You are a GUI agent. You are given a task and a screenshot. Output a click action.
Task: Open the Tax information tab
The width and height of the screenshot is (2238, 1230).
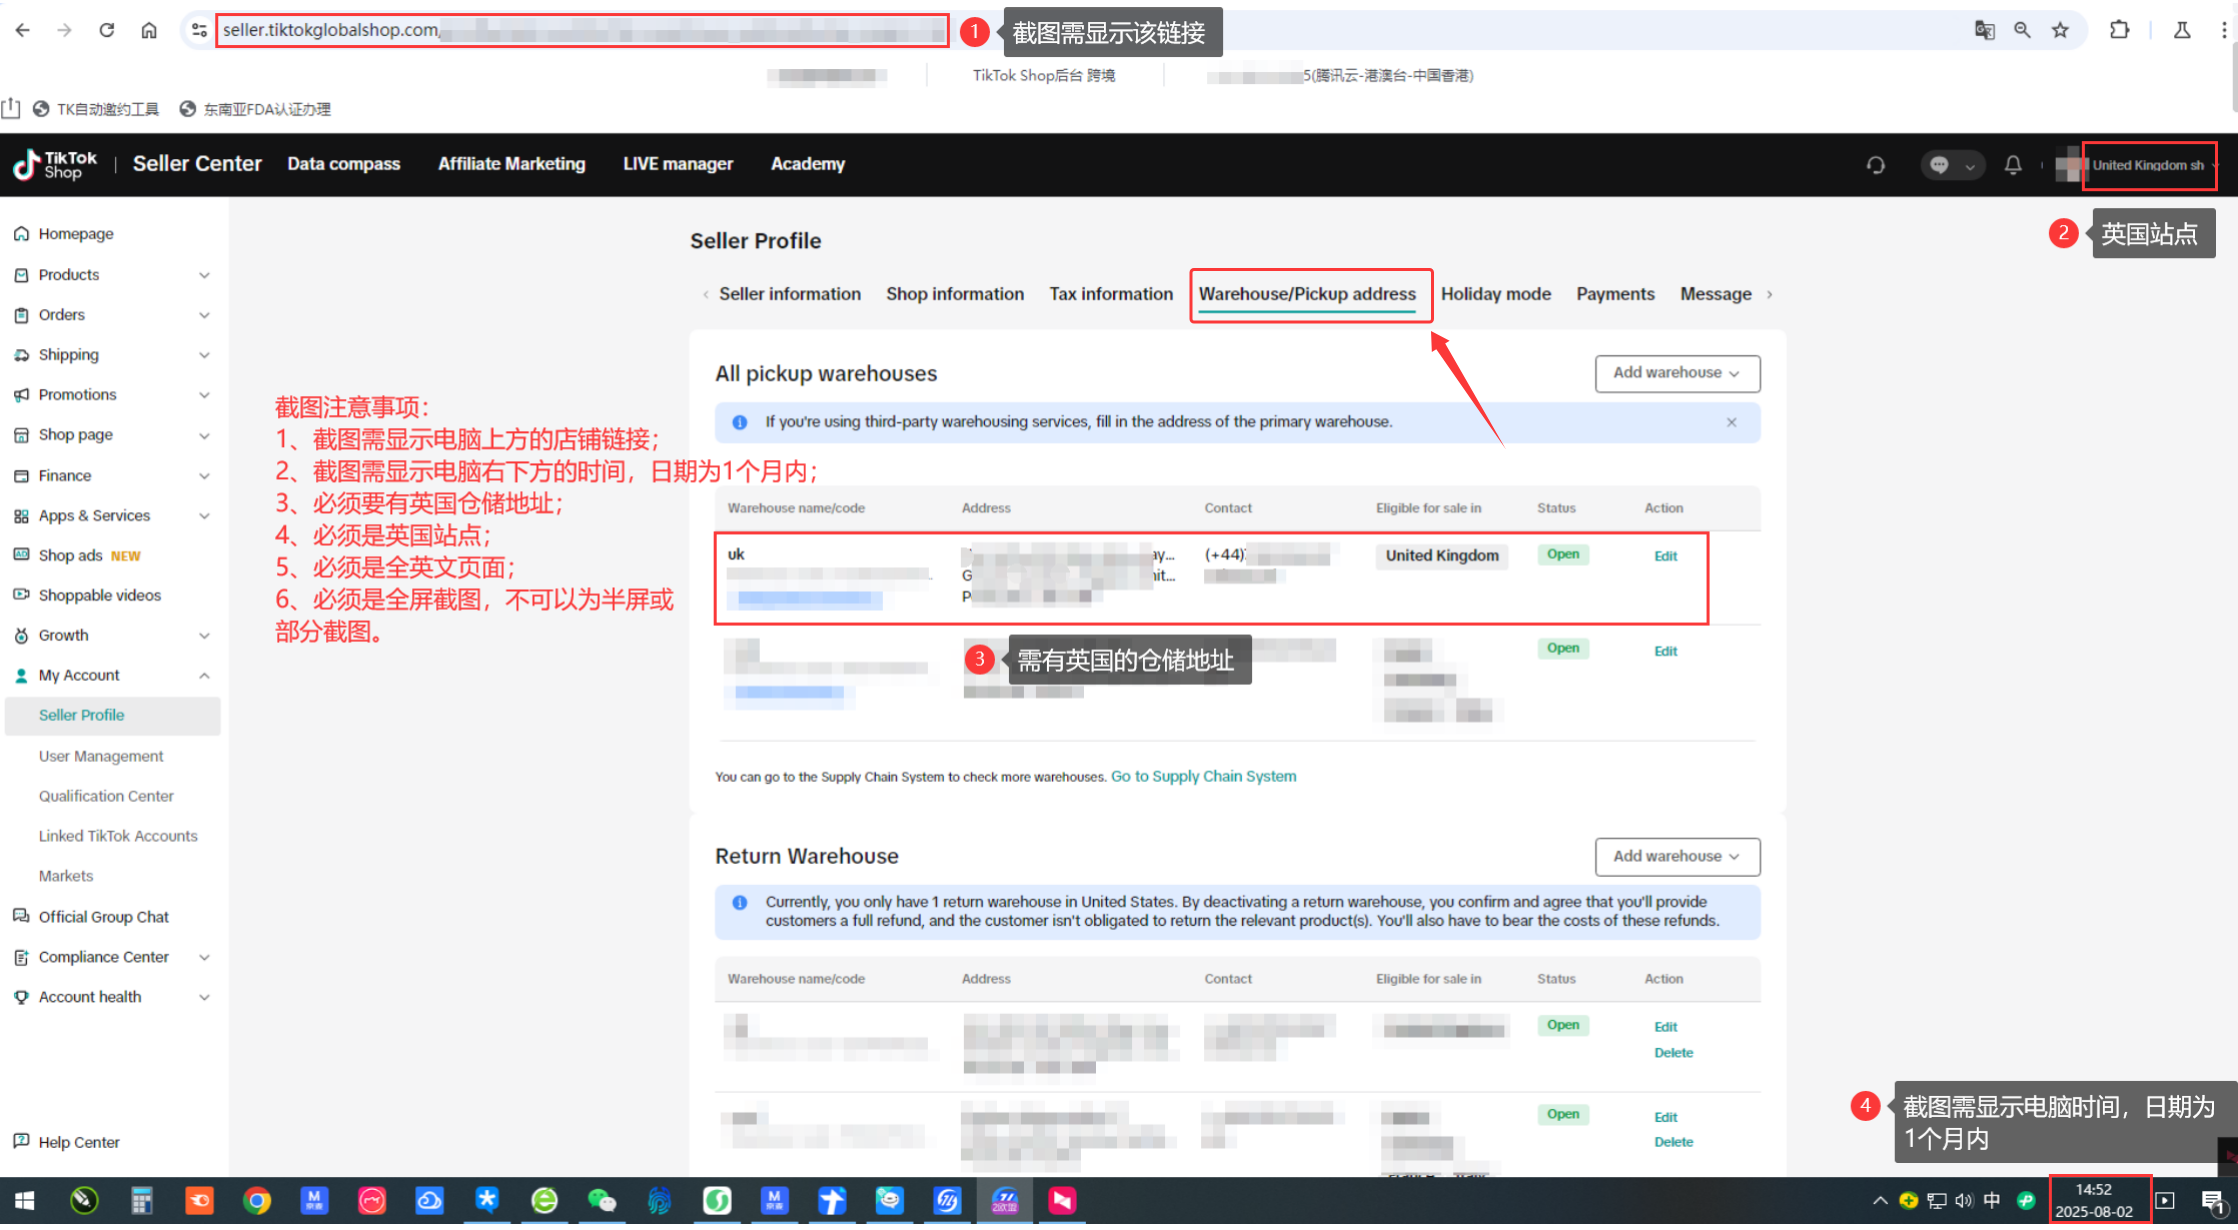point(1111,294)
